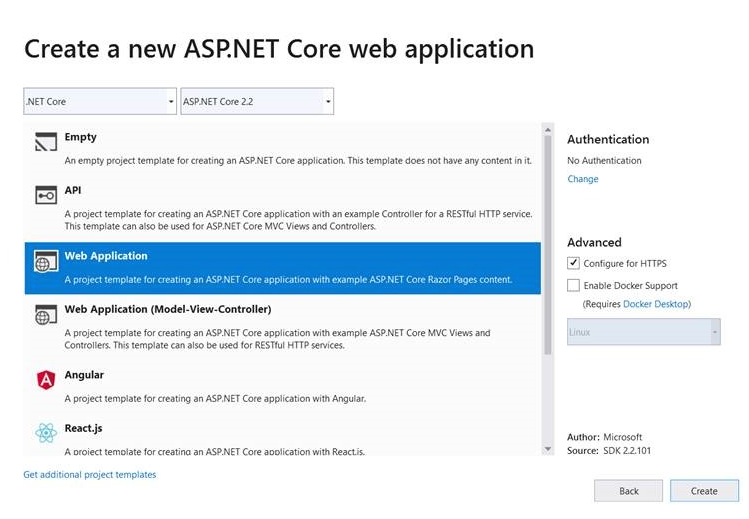
Task: Click the React.js atom icon
Action: [46, 433]
